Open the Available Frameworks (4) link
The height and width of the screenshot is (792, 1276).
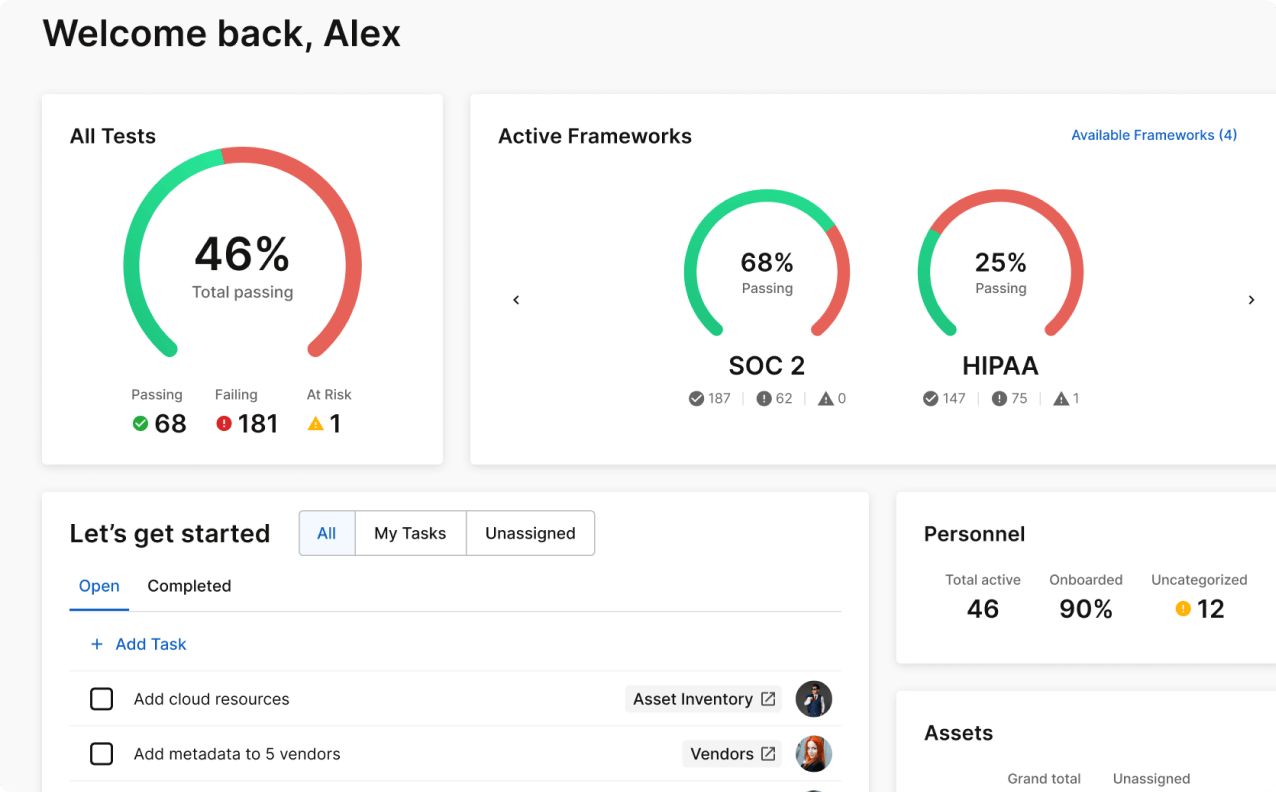coord(1154,135)
